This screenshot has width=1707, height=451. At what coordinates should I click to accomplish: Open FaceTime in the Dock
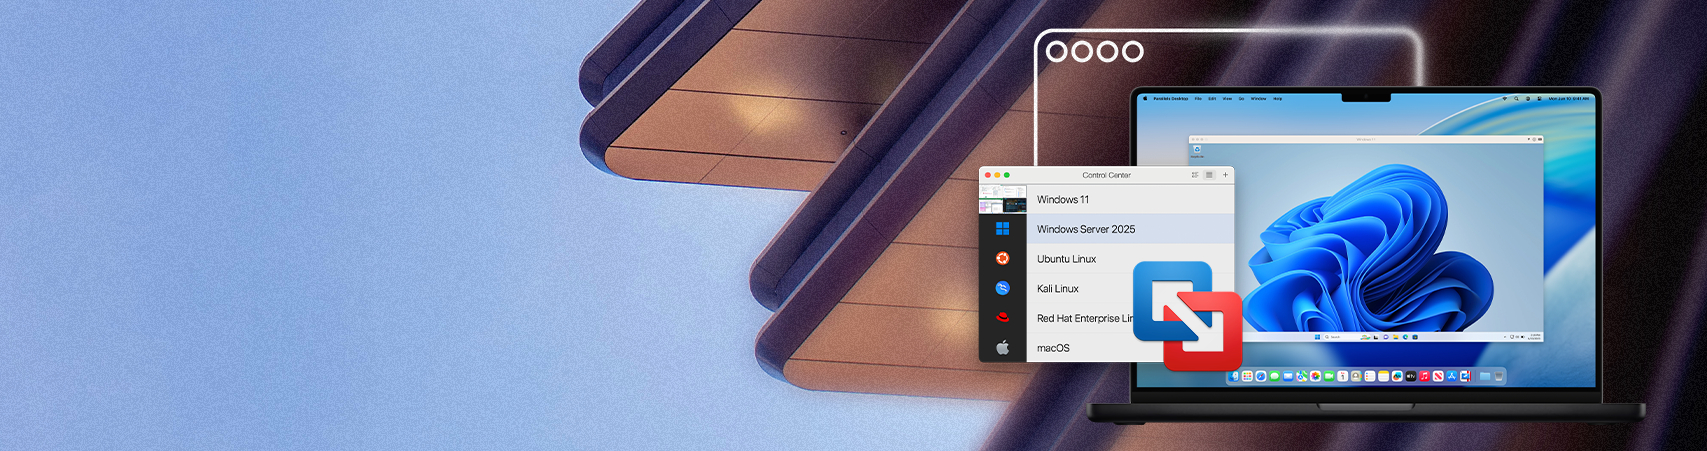point(1329,376)
